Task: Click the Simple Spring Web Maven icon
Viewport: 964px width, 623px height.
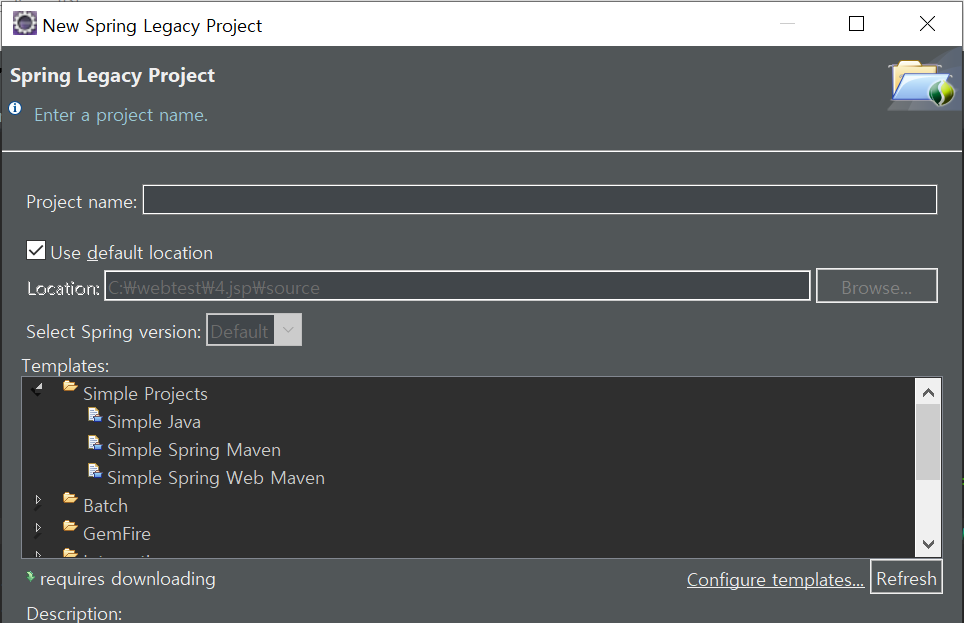Action: [95, 471]
